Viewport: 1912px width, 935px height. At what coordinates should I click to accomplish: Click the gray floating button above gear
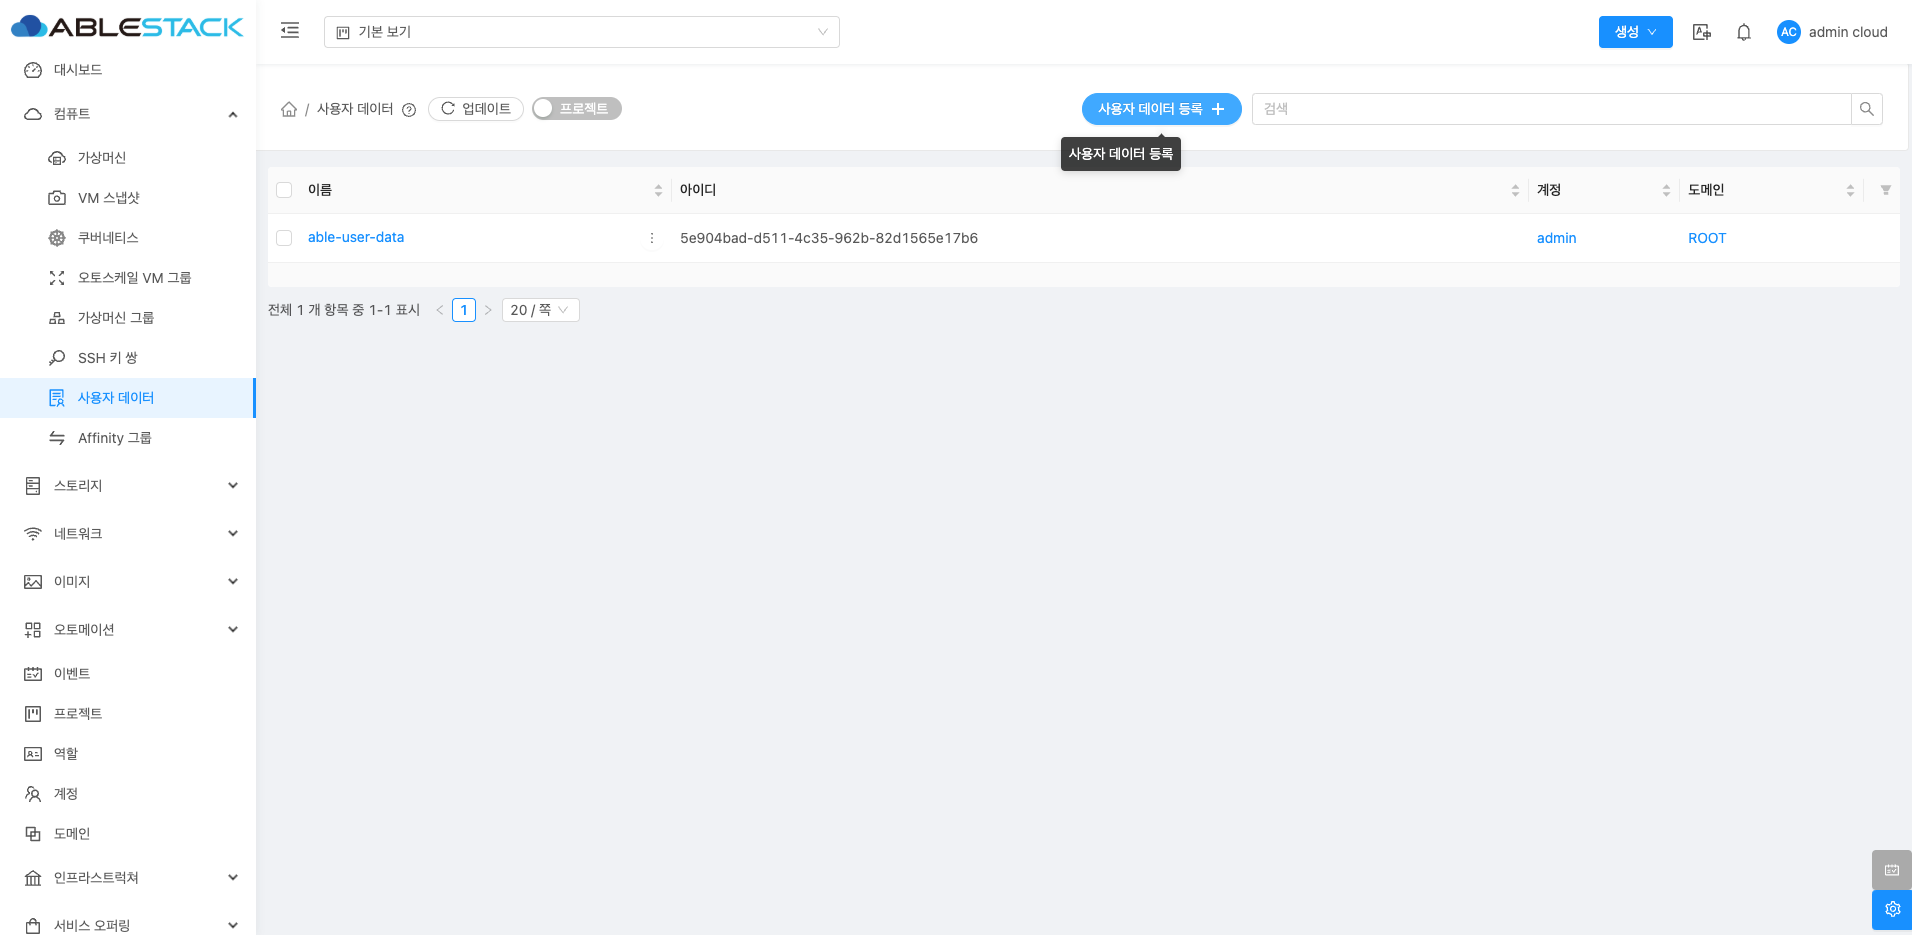[x=1892, y=870]
